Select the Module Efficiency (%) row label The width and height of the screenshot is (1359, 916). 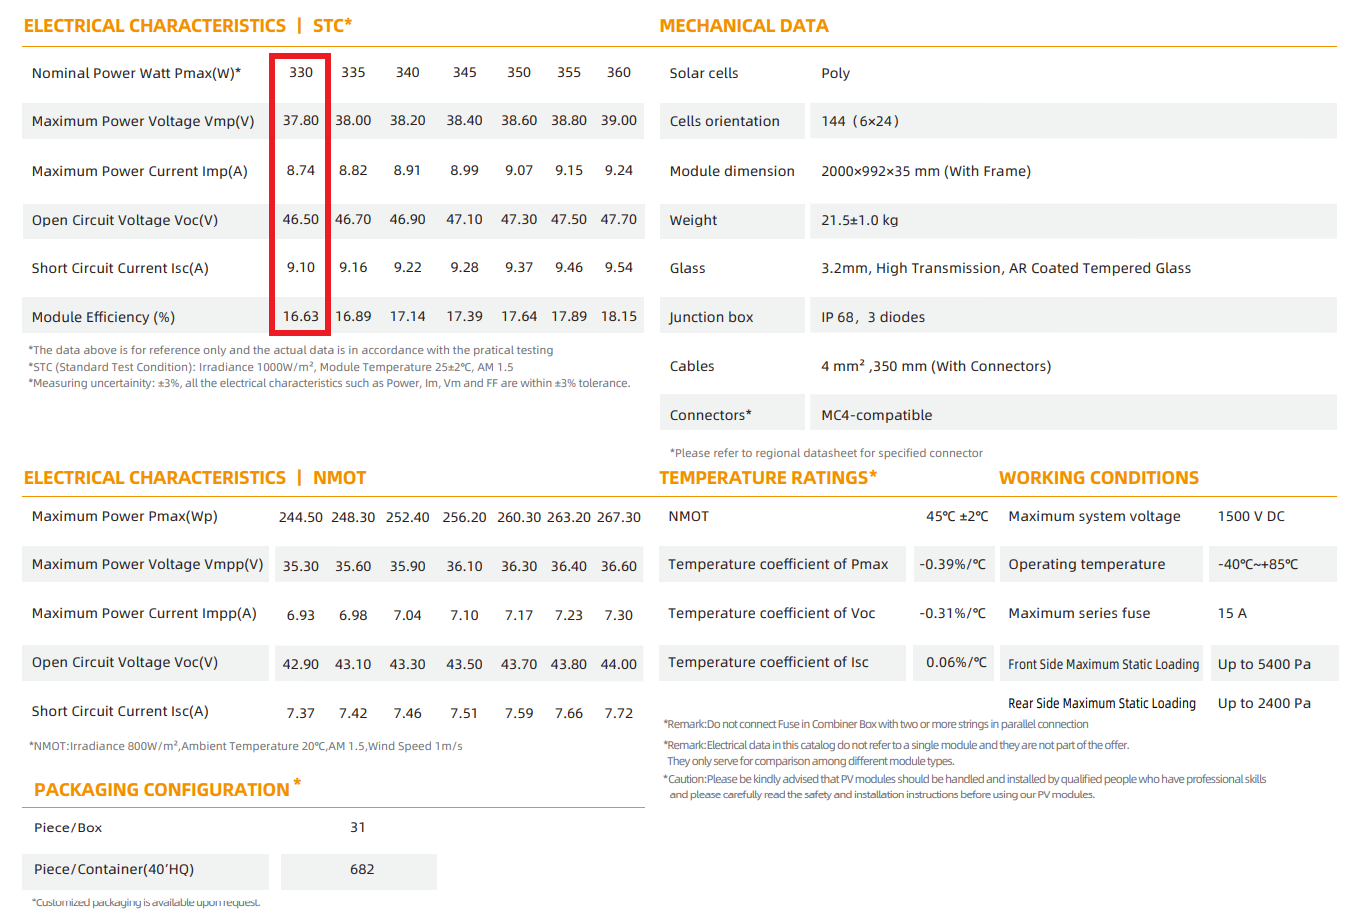(x=103, y=317)
